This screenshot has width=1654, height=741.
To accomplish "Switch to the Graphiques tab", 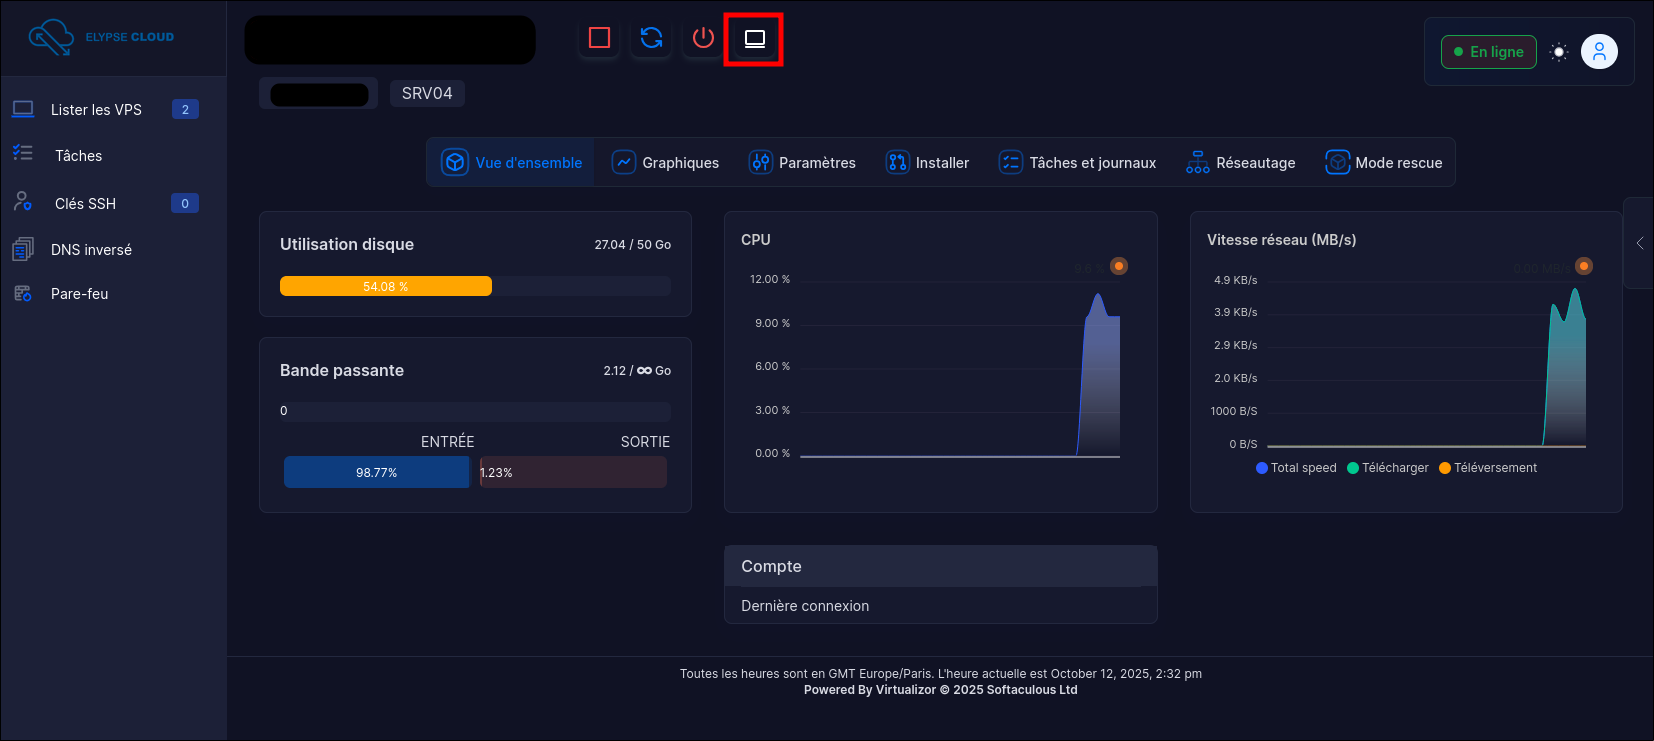I will point(665,163).
